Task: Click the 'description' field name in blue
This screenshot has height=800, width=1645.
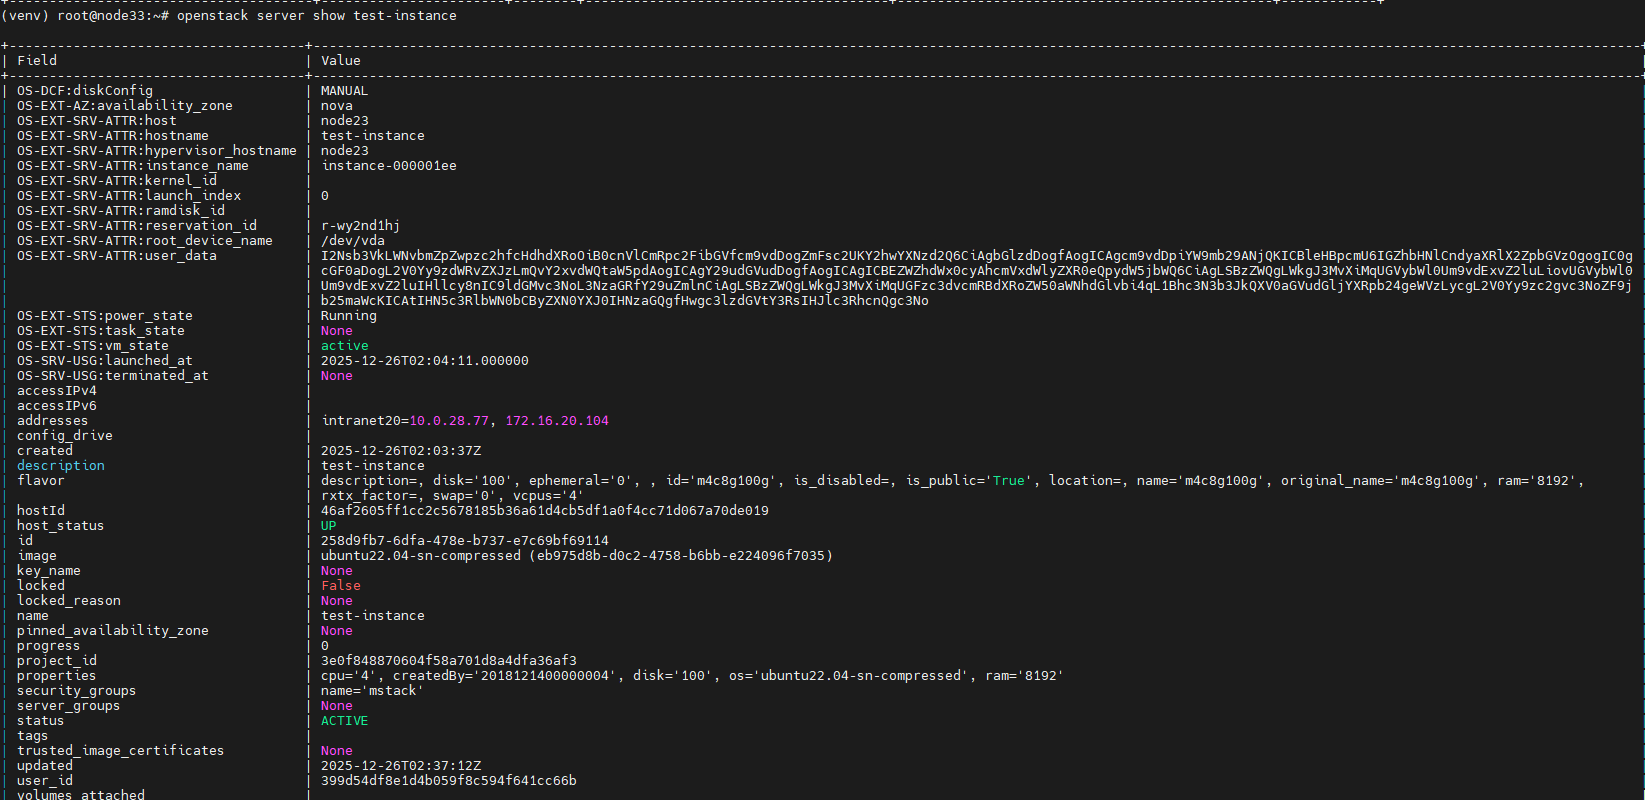Action: pos(60,466)
